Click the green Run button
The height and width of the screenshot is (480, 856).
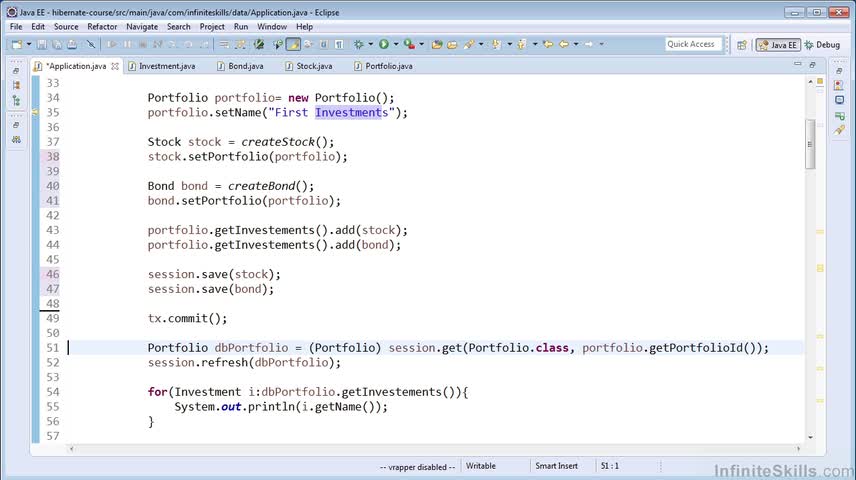384,44
